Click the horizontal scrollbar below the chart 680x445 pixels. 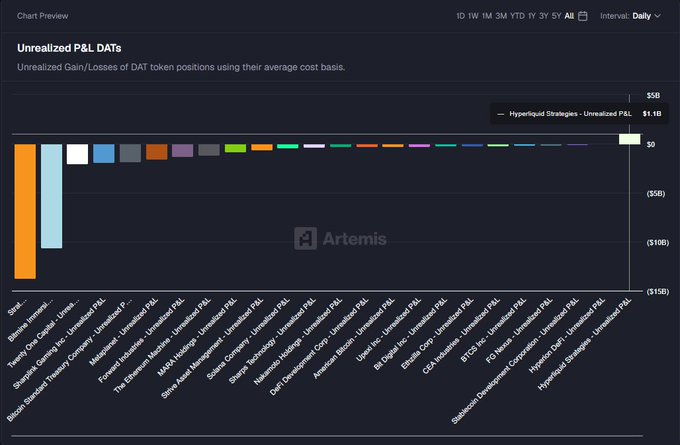327,435
